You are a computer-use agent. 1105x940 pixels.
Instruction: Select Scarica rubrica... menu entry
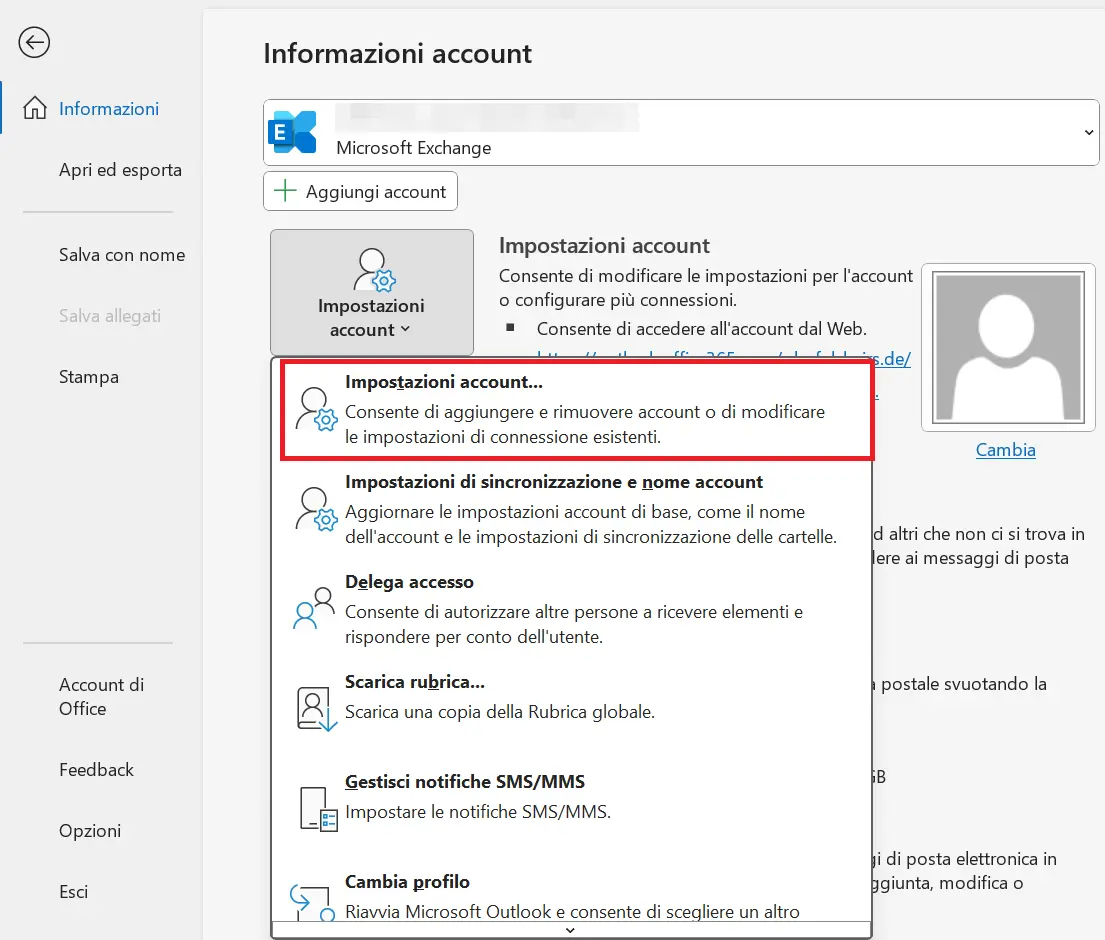(572, 709)
